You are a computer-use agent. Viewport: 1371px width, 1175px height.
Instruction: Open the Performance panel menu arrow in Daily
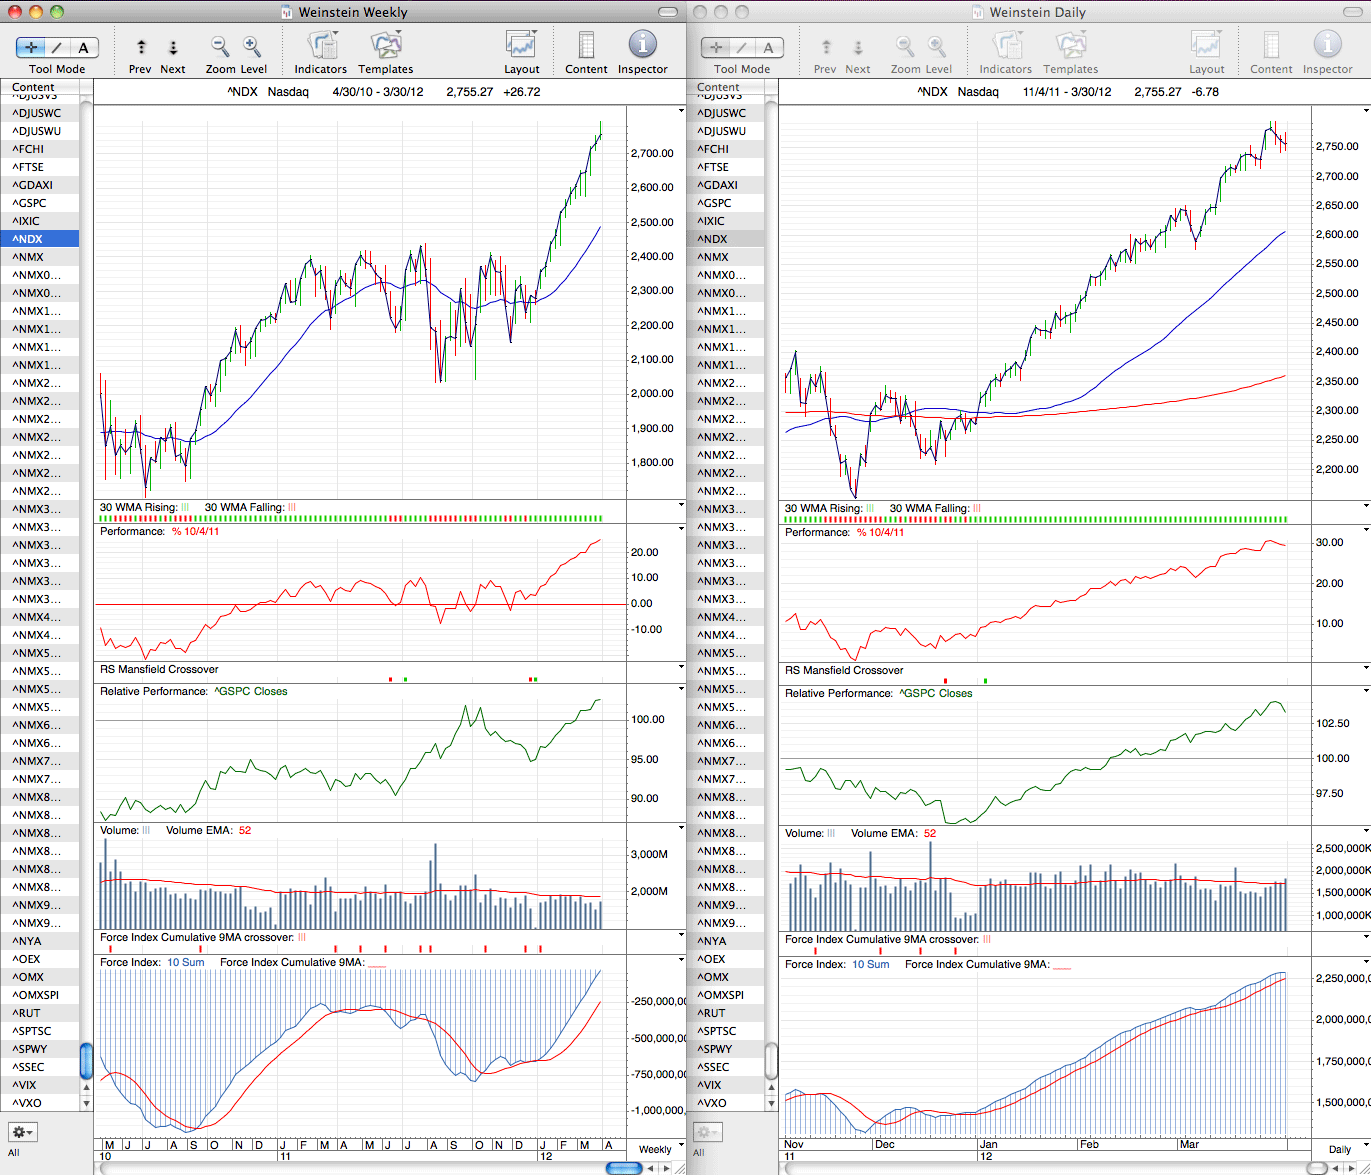[x=1366, y=530]
